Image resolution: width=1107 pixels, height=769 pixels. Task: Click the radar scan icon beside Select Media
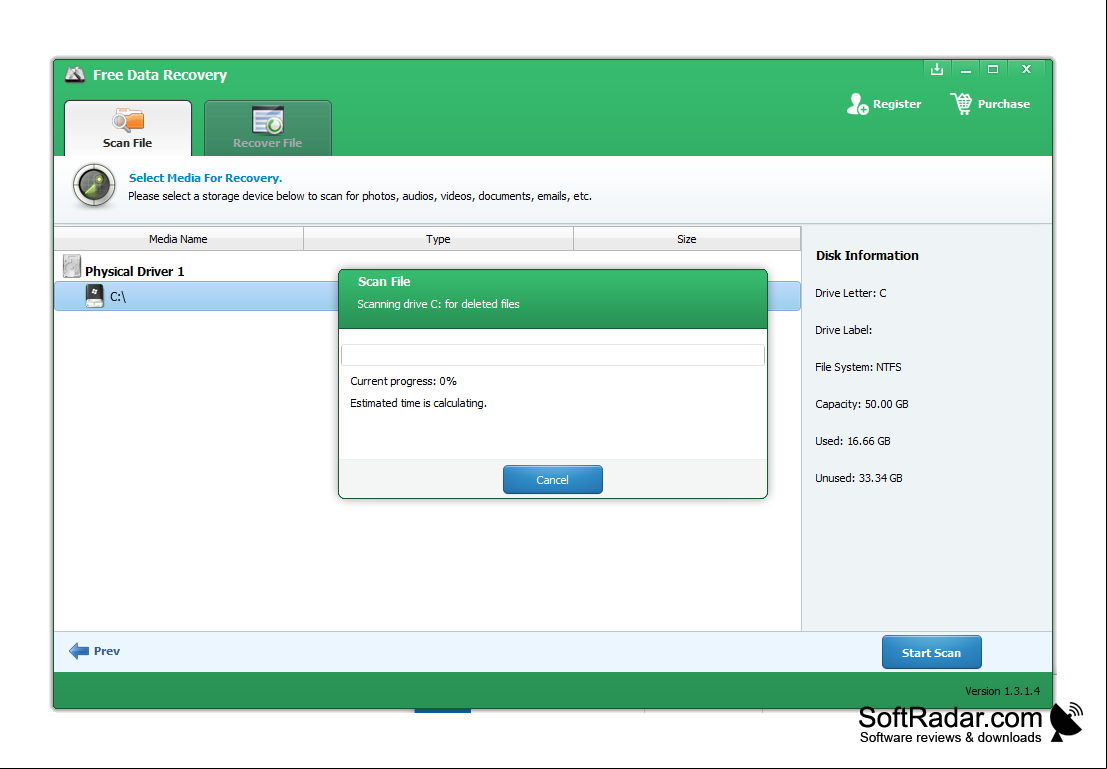94,186
